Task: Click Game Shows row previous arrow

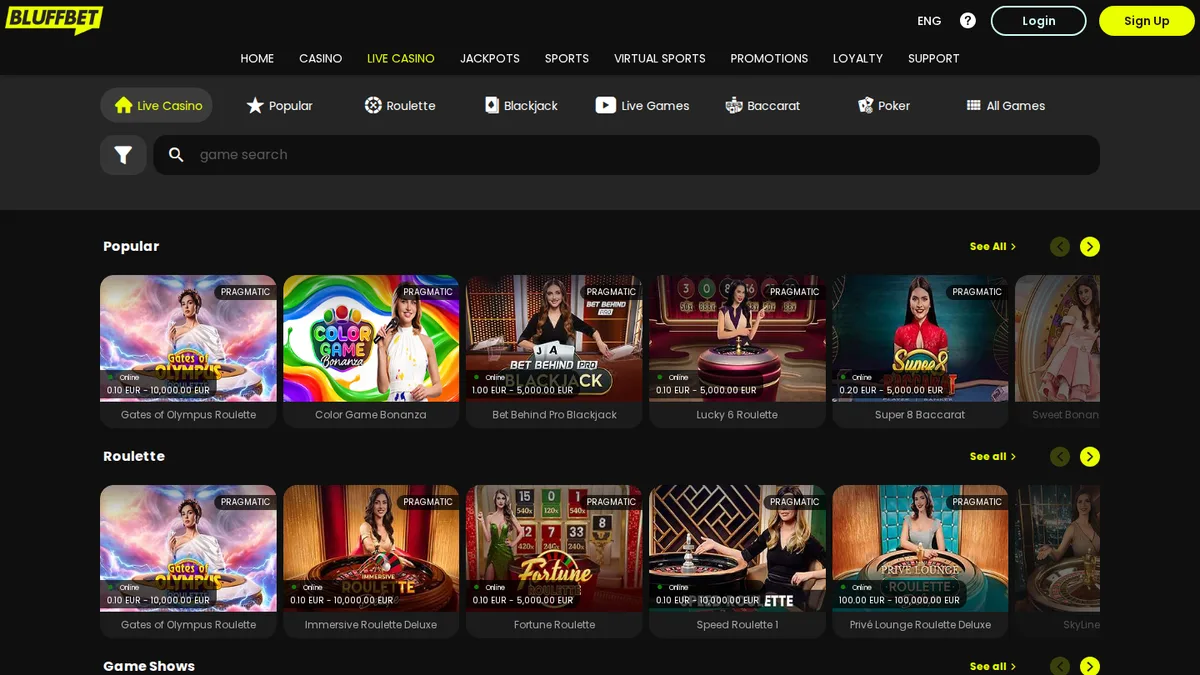Action: [1060, 666]
